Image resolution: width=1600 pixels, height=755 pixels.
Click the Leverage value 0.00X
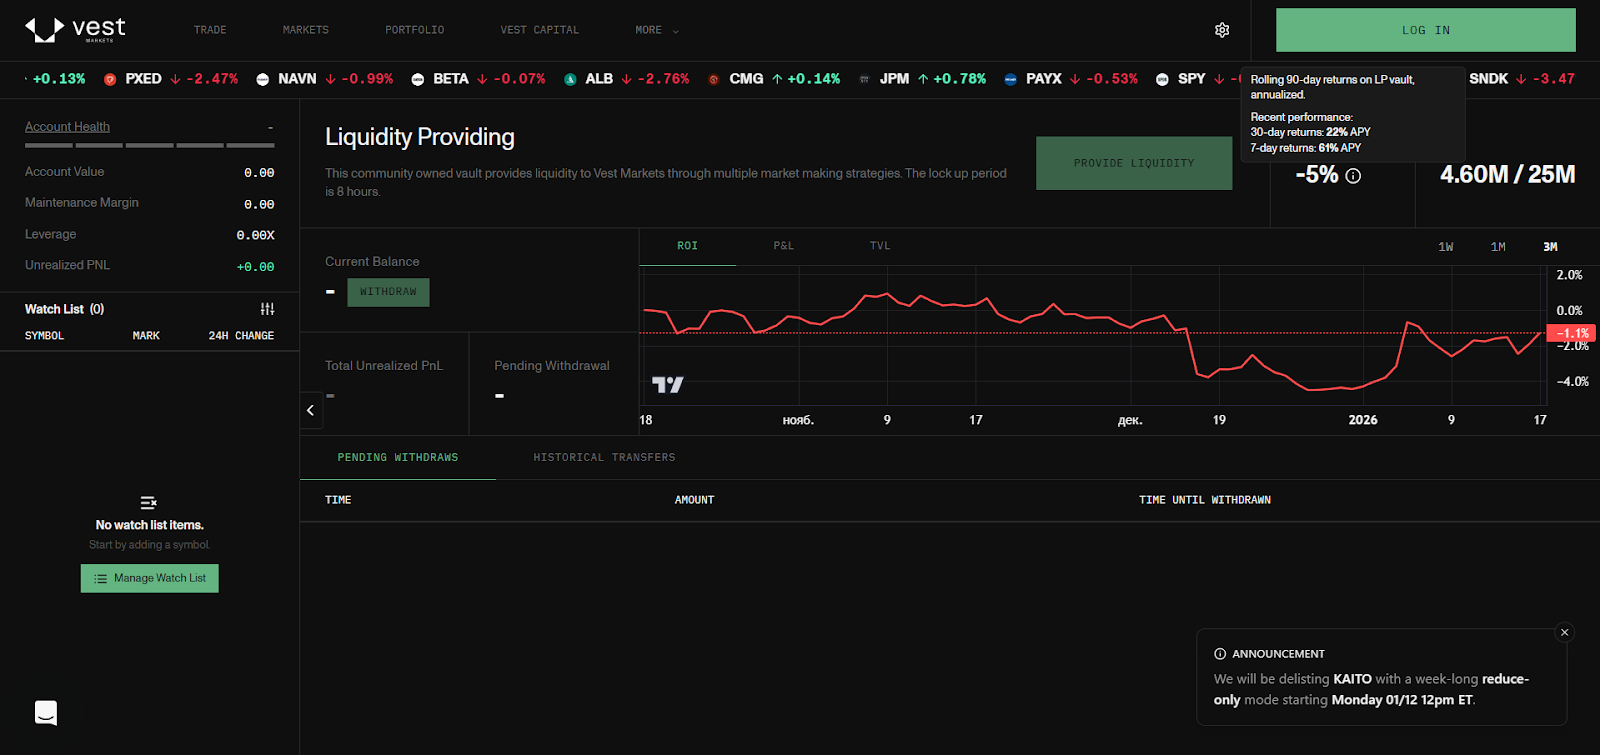coord(255,235)
